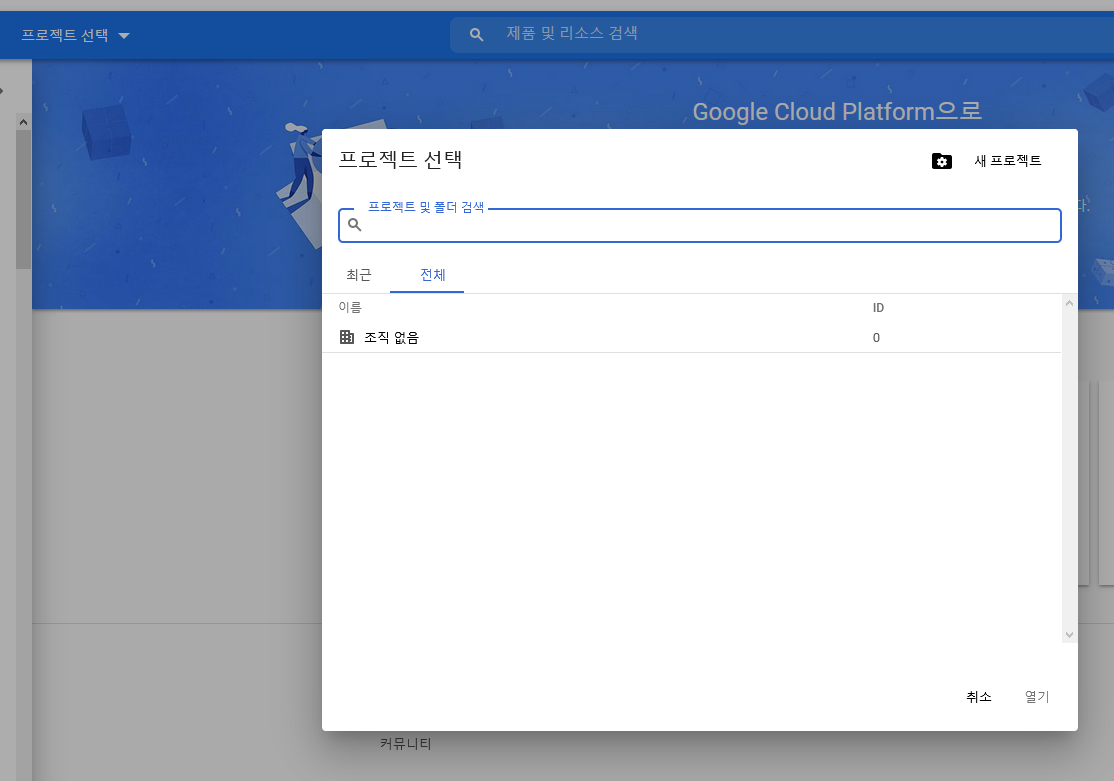Screen dimensions: 1114x781
Task: Click the magnifier icon in project search field
Action: click(x=355, y=225)
